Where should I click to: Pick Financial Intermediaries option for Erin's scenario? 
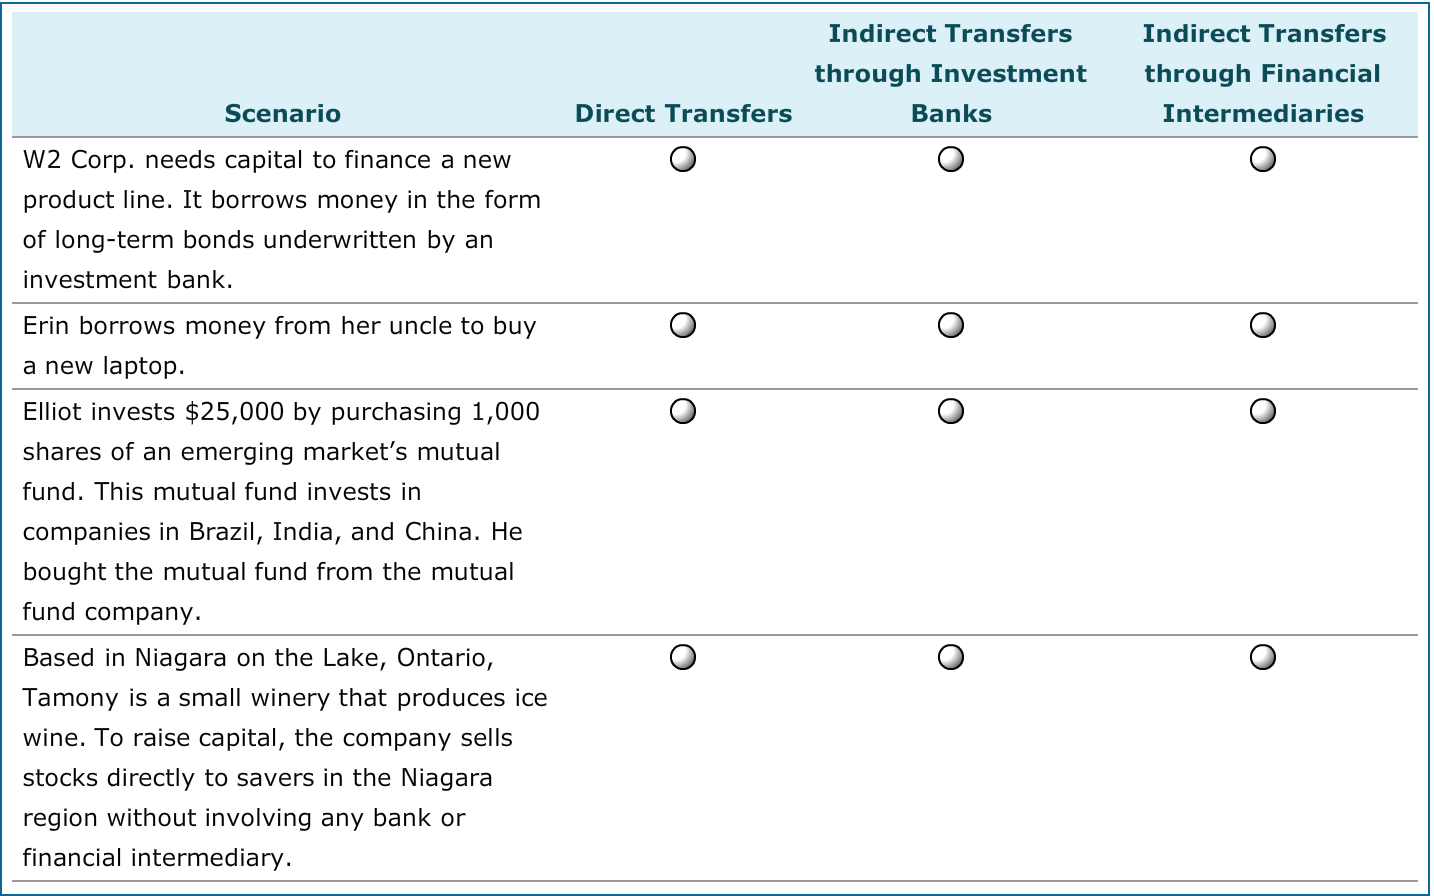tap(1263, 324)
